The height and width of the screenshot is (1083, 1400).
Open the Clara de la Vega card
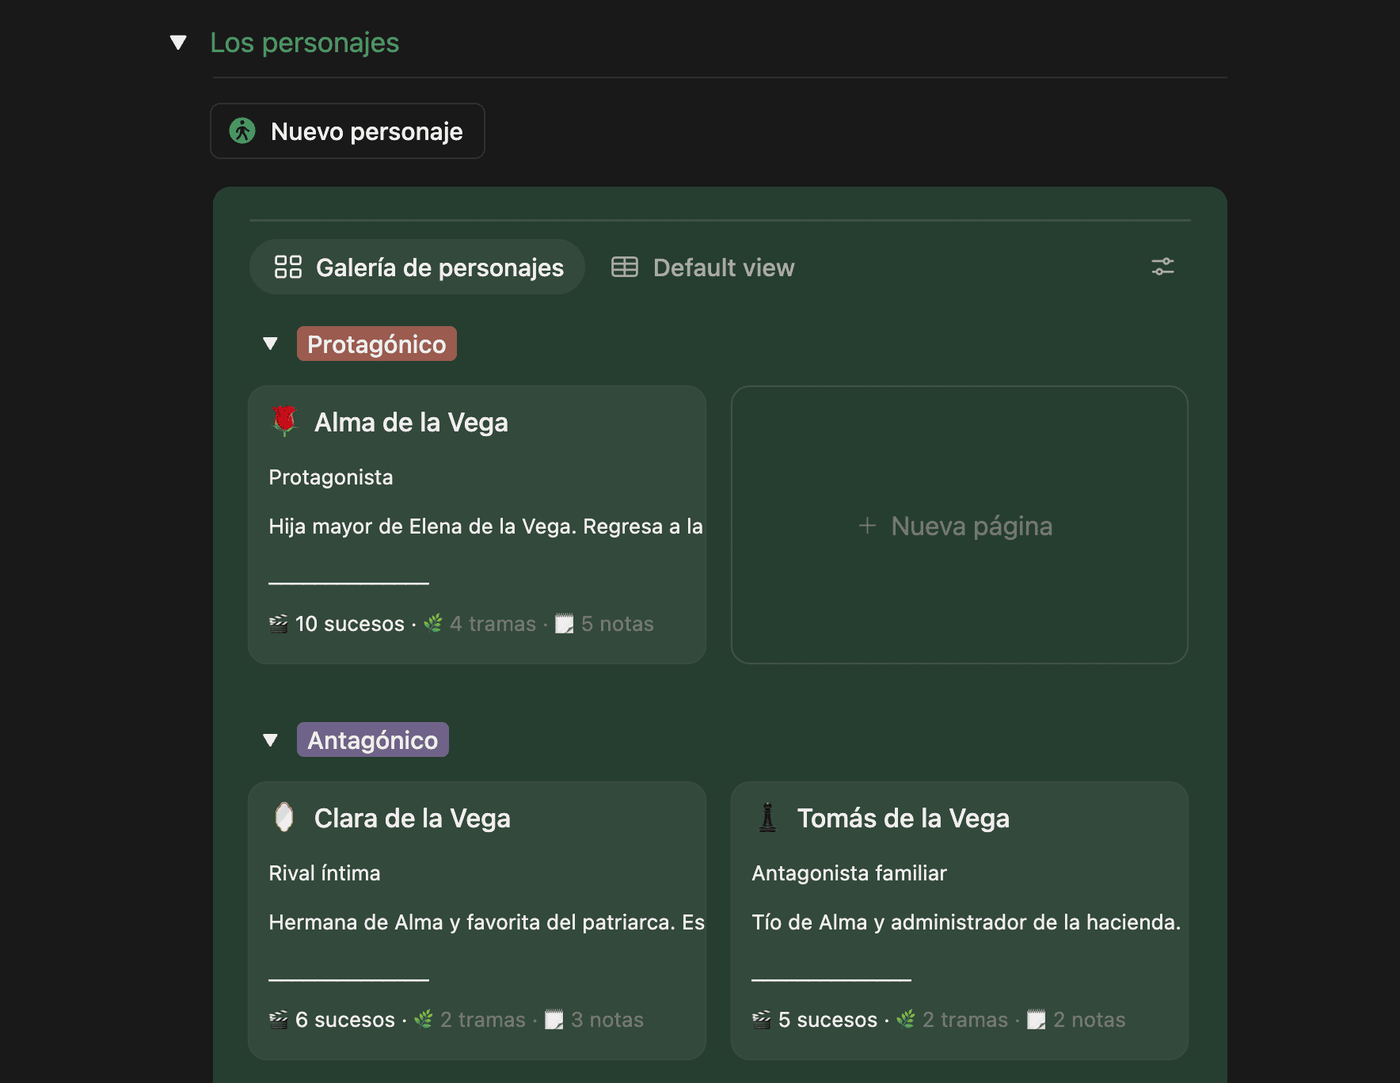pyautogui.click(x=477, y=921)
